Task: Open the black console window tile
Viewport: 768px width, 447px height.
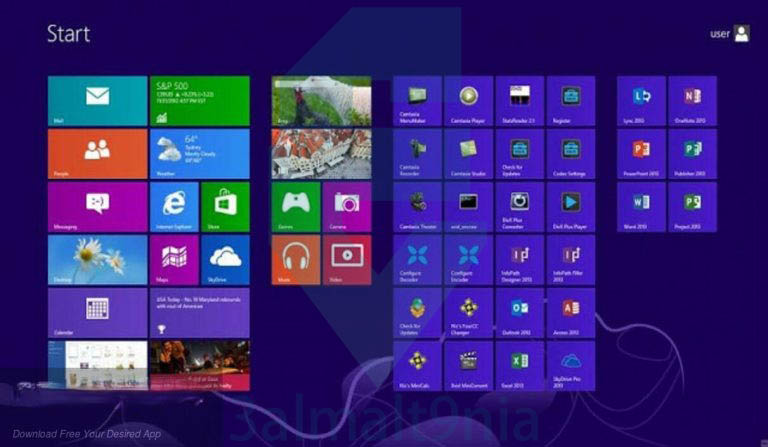Action: (469, 207)
